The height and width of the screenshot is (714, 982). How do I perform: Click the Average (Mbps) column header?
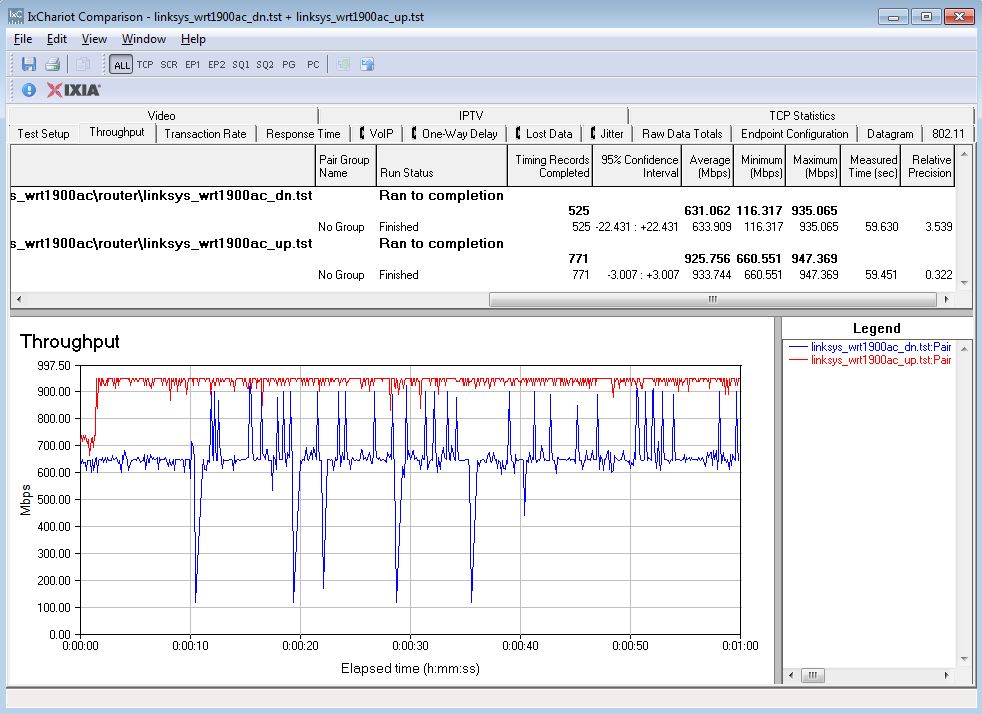coord(707,166)
